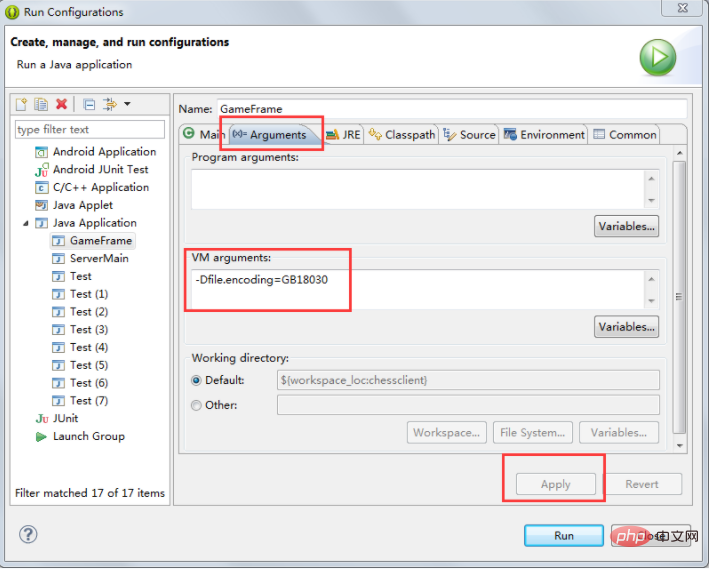Open the filter dropdown arrow in the toolbar
The height and width of the screenshot is (569, 709).
point(128,104)
